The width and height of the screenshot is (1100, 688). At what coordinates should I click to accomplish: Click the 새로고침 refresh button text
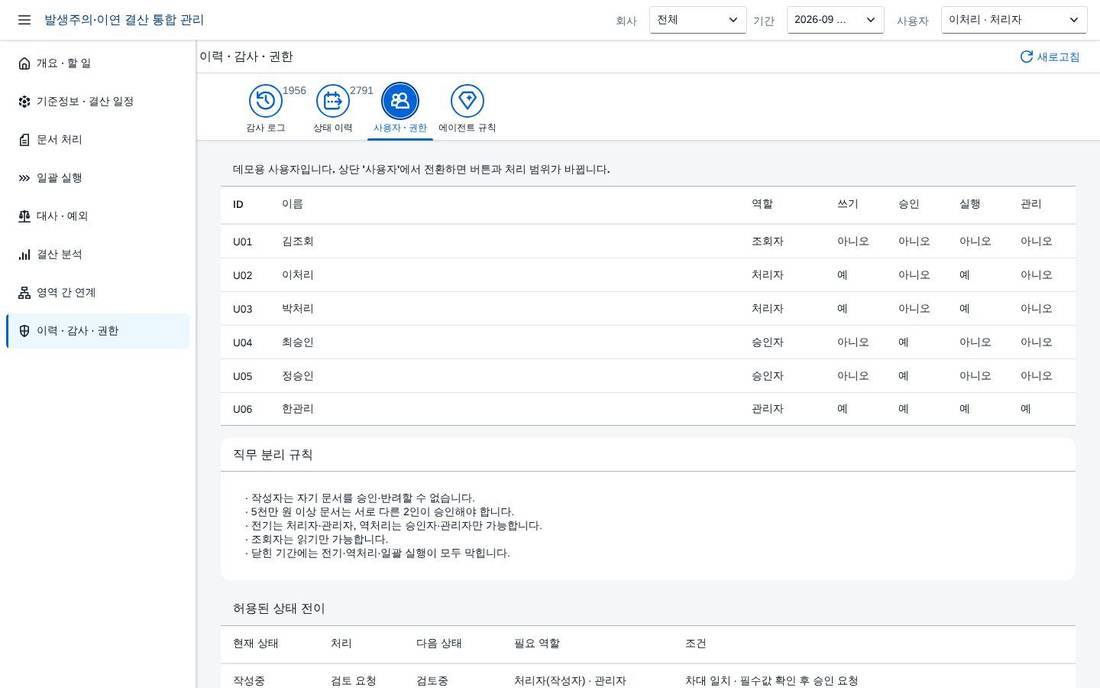(1058, 57)
